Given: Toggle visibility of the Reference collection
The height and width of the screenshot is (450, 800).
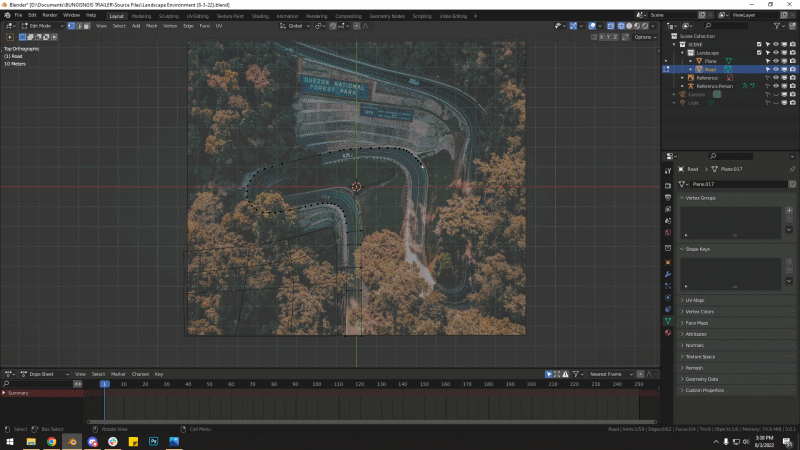Looking at the screenshot, I should (x=775, y=78).
